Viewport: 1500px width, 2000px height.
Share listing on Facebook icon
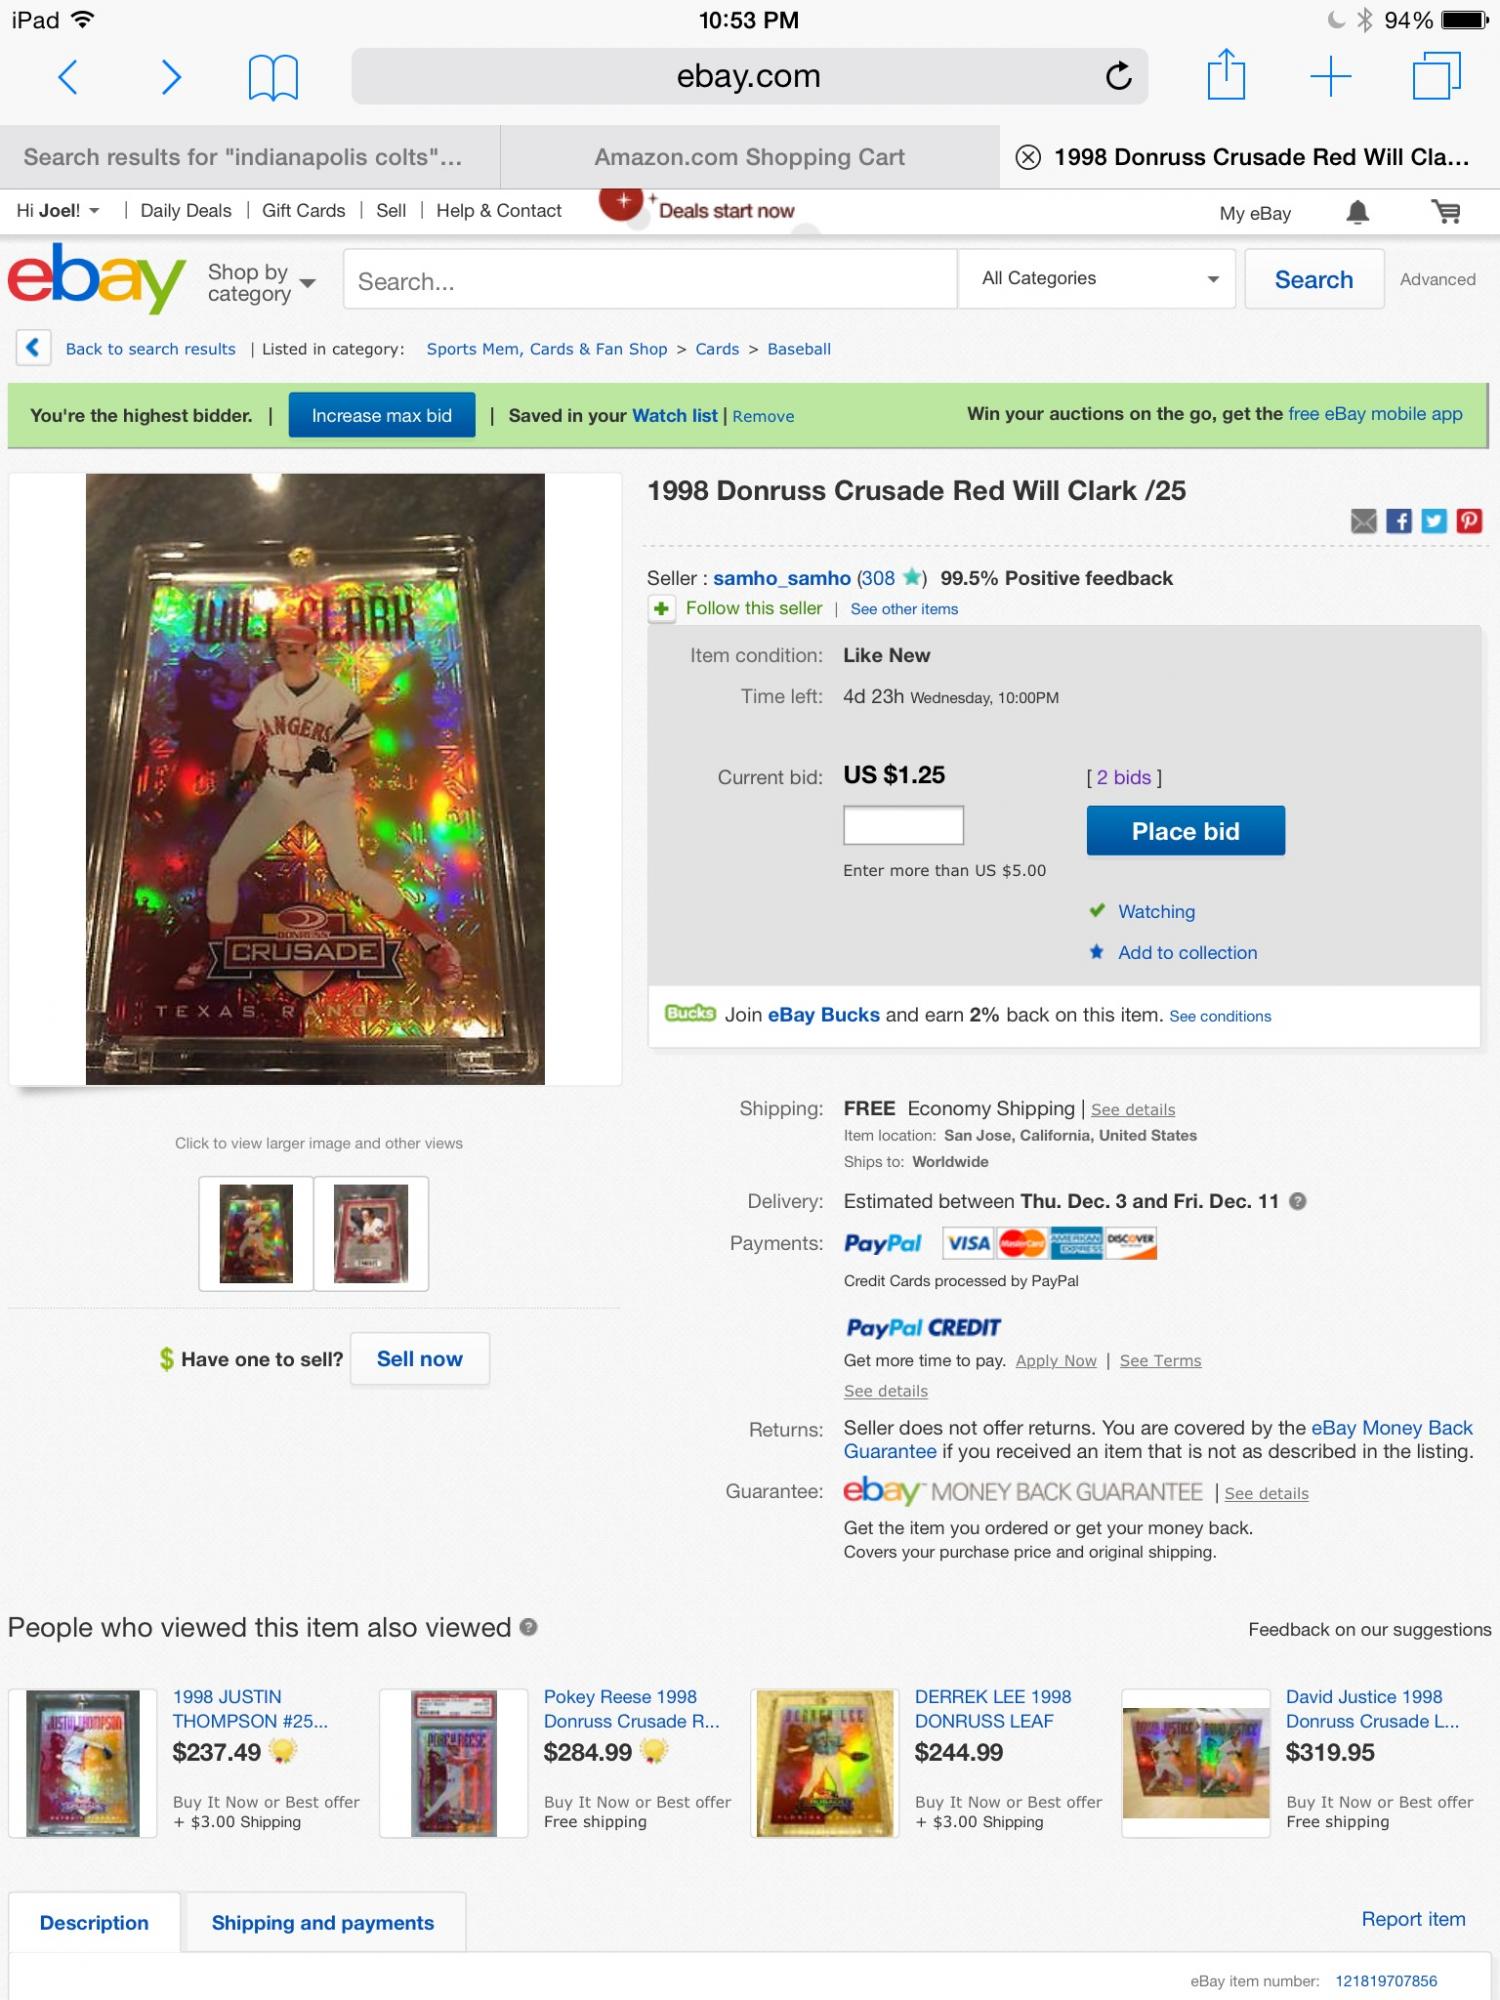point(1399,520)
